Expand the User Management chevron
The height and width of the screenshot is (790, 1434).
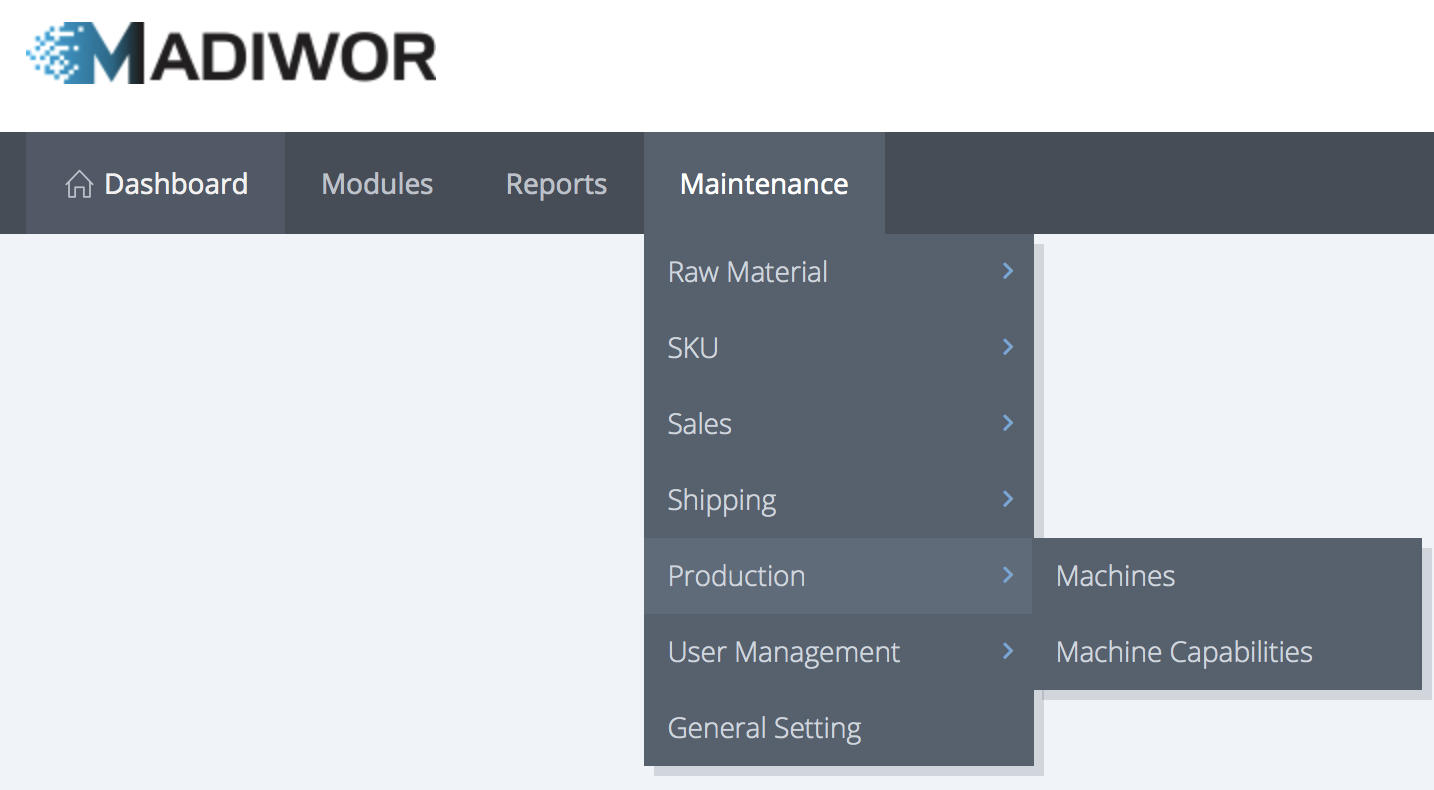1008,651
